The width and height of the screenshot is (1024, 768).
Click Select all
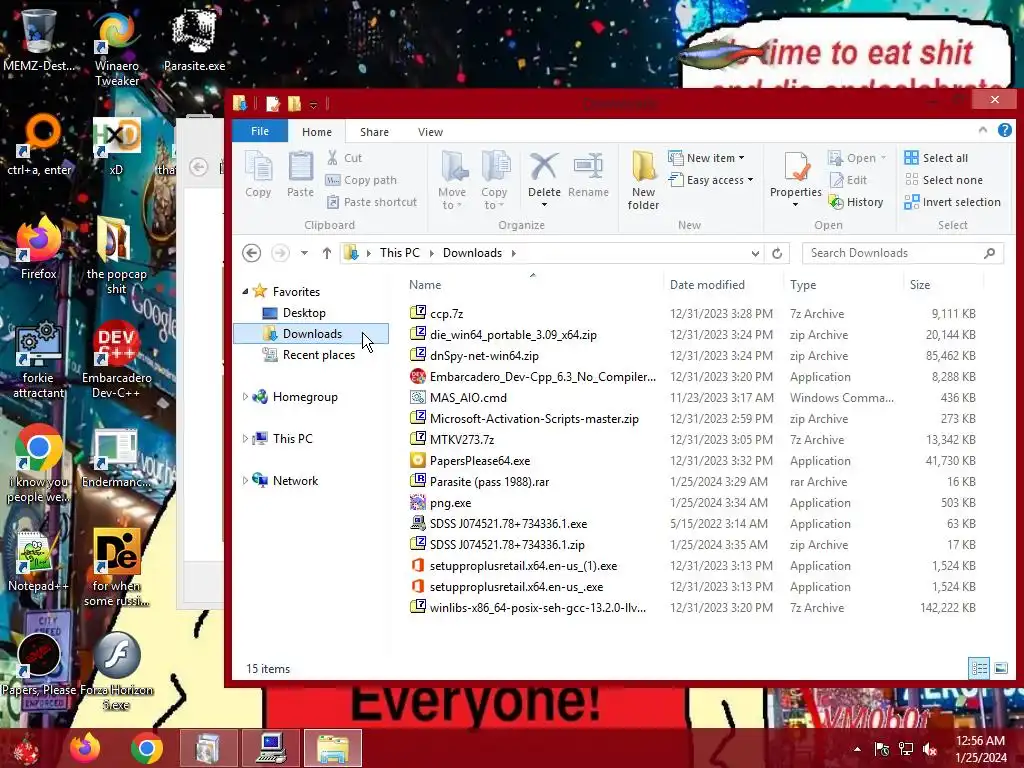coord(936,158)
